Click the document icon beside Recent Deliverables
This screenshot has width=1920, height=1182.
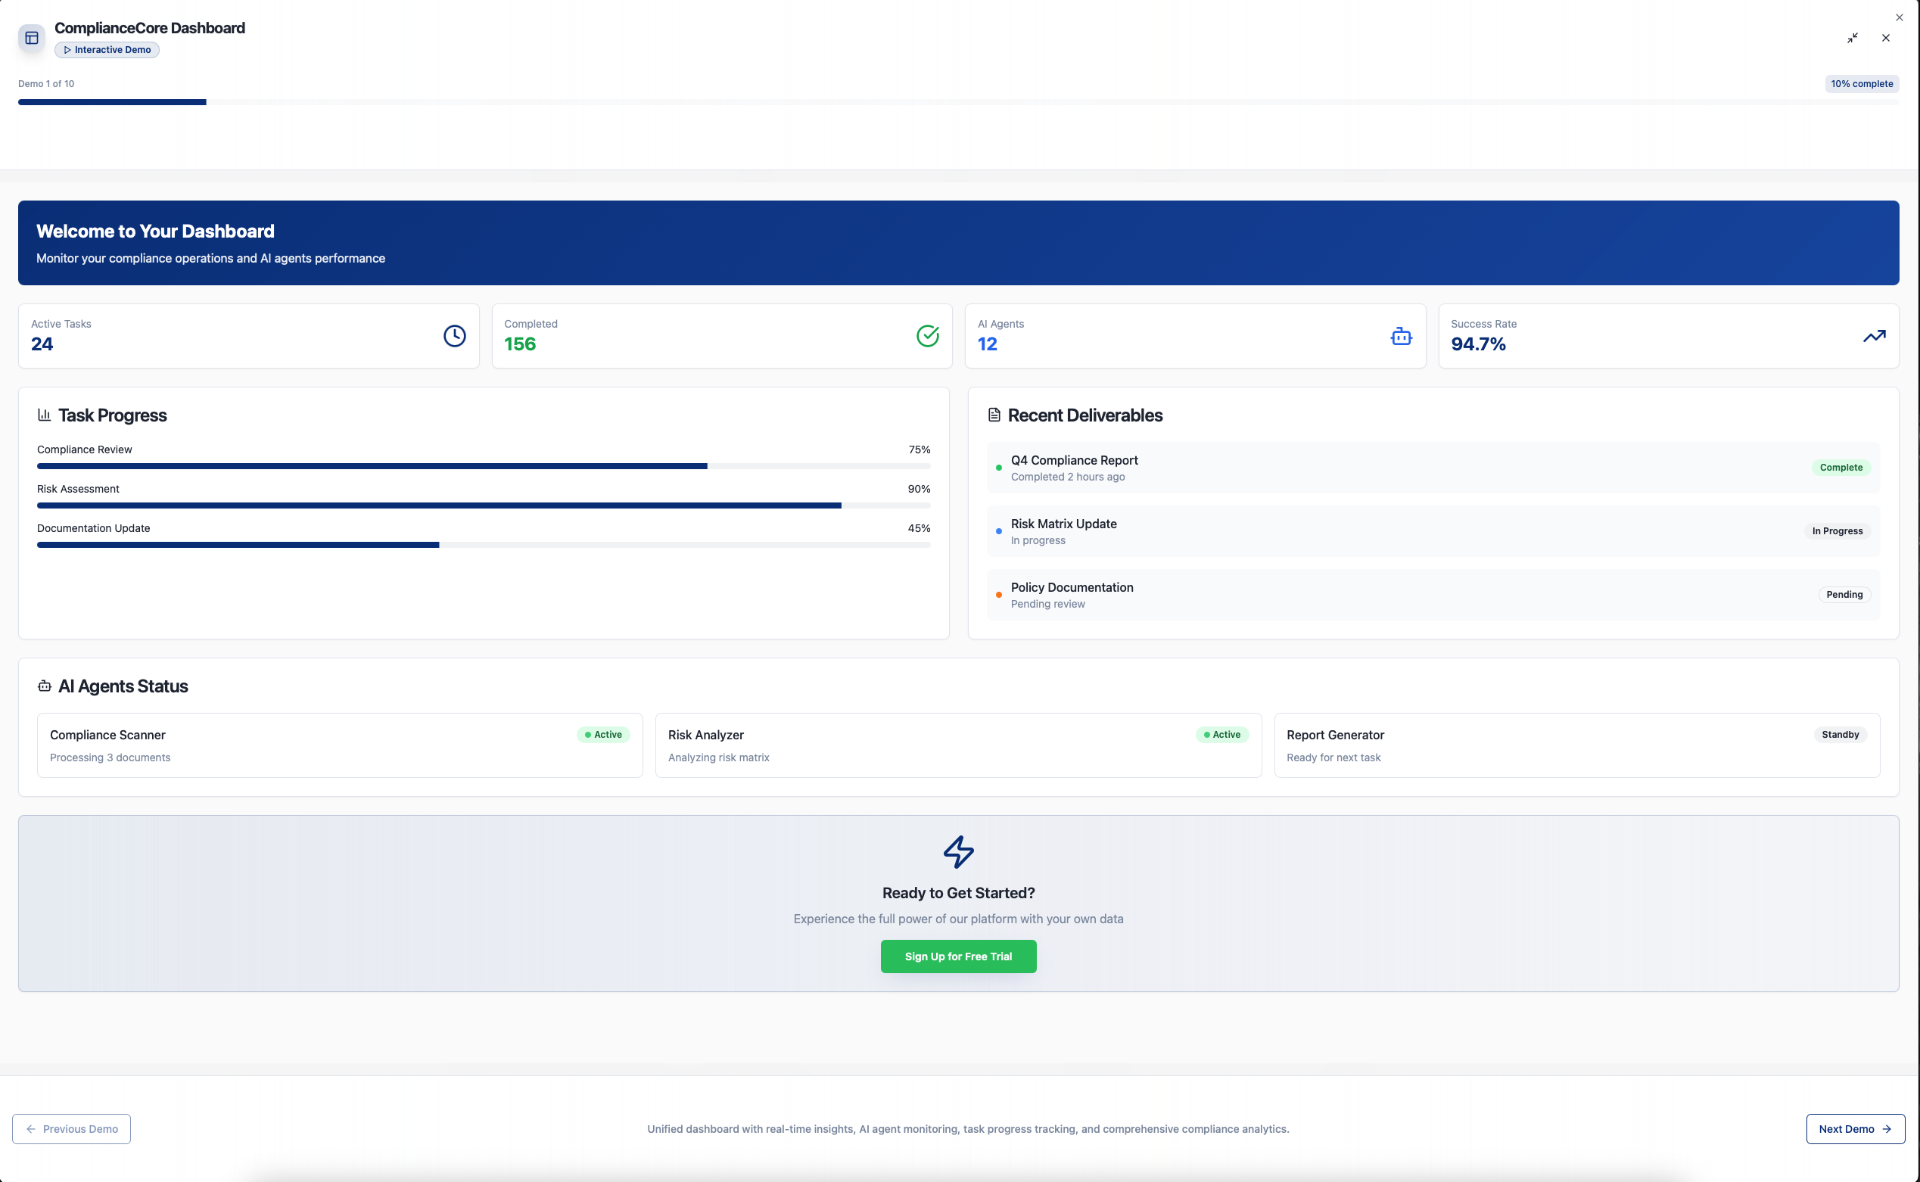point(994,415)
